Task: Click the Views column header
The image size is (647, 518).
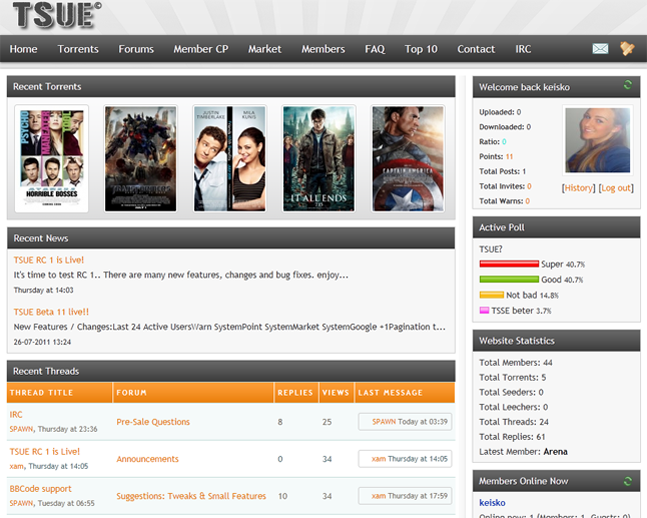Action: pyautogui.click(x=335, y=393)
